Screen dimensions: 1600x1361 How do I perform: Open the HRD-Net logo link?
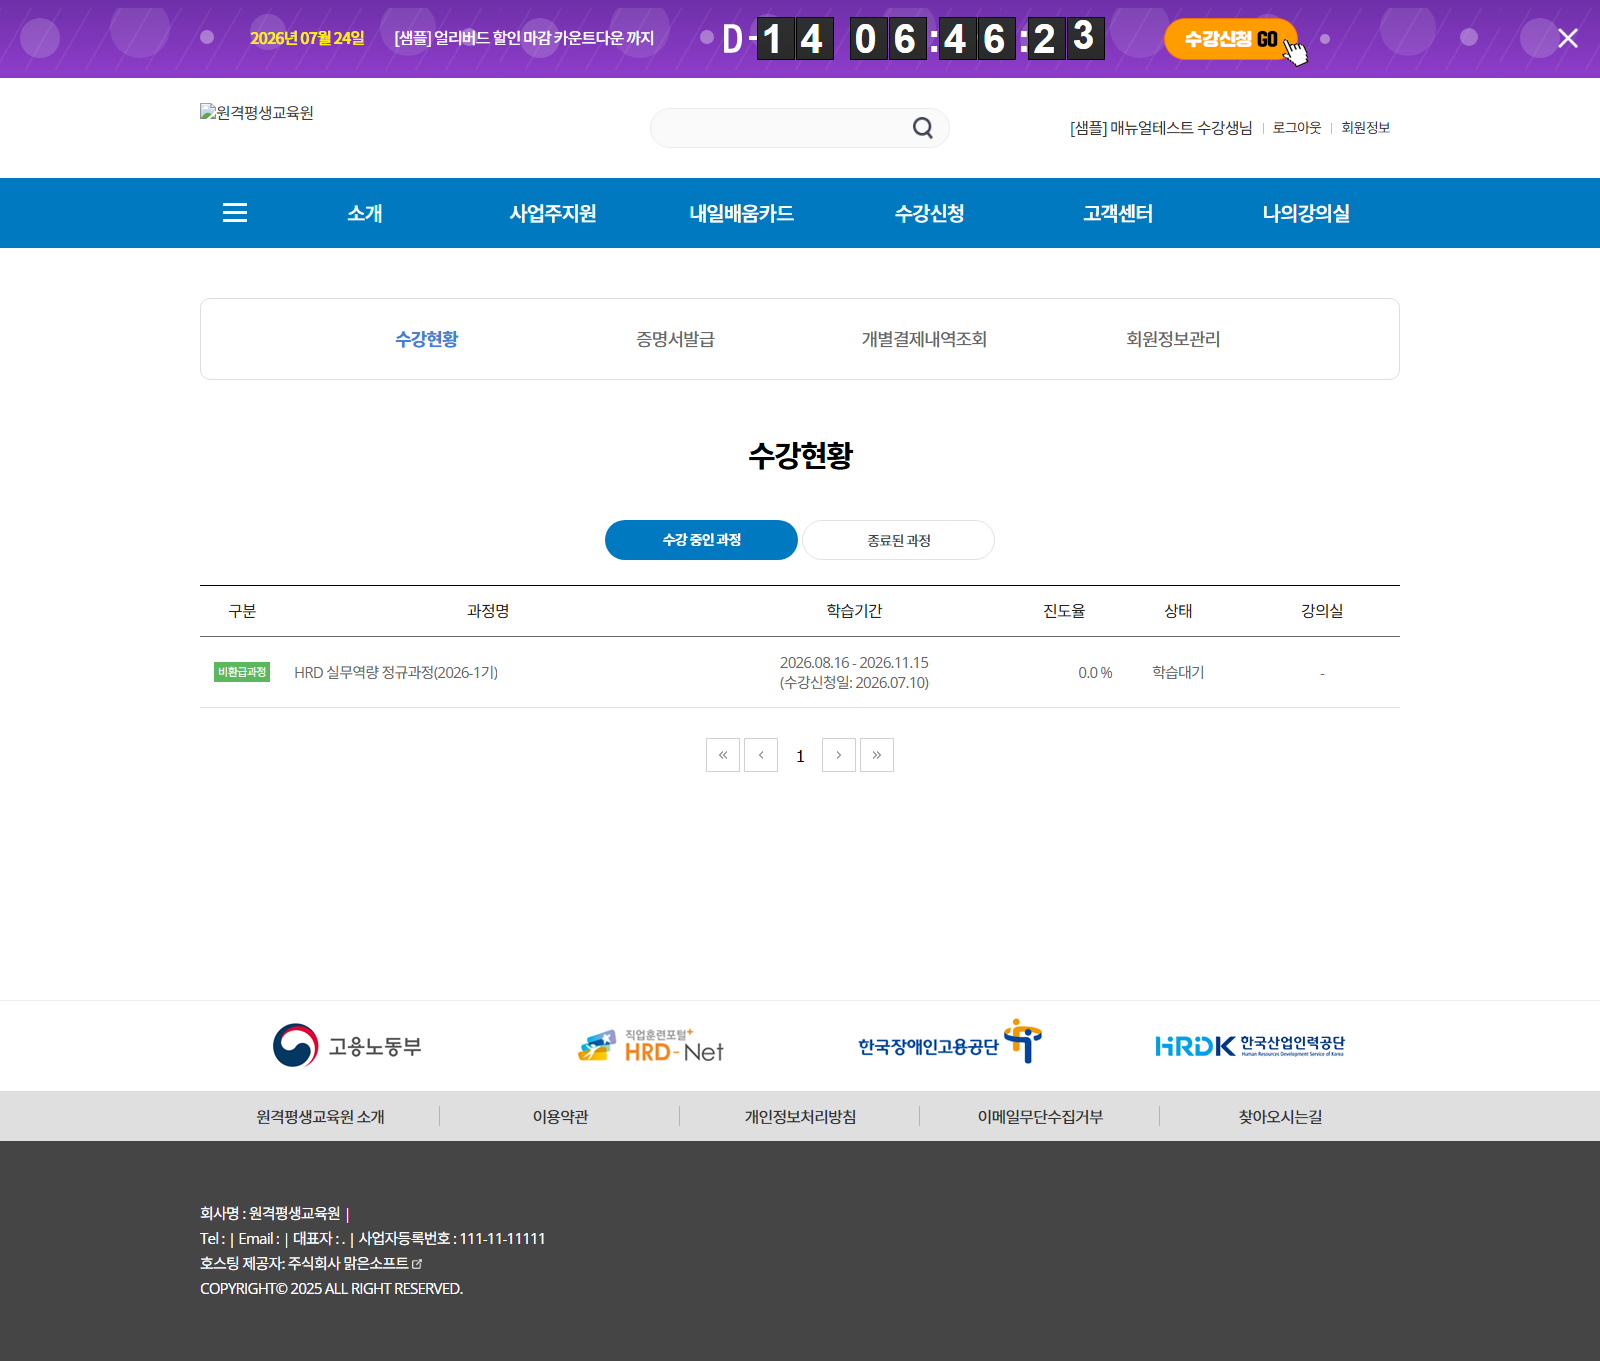click(650, 1046)
